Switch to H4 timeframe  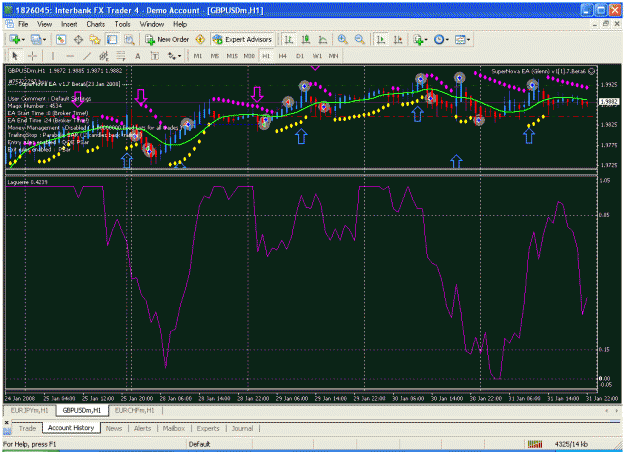[x=283, y=56]
